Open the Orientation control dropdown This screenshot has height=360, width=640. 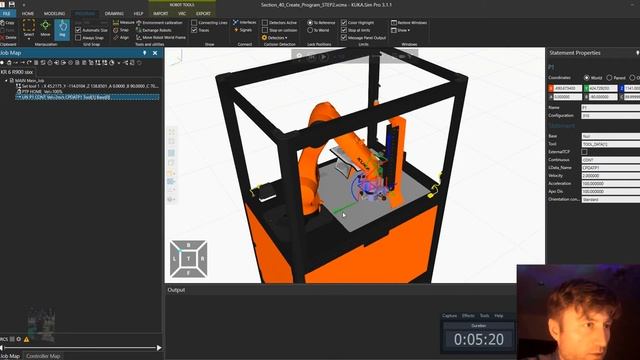tap(611, 200)
